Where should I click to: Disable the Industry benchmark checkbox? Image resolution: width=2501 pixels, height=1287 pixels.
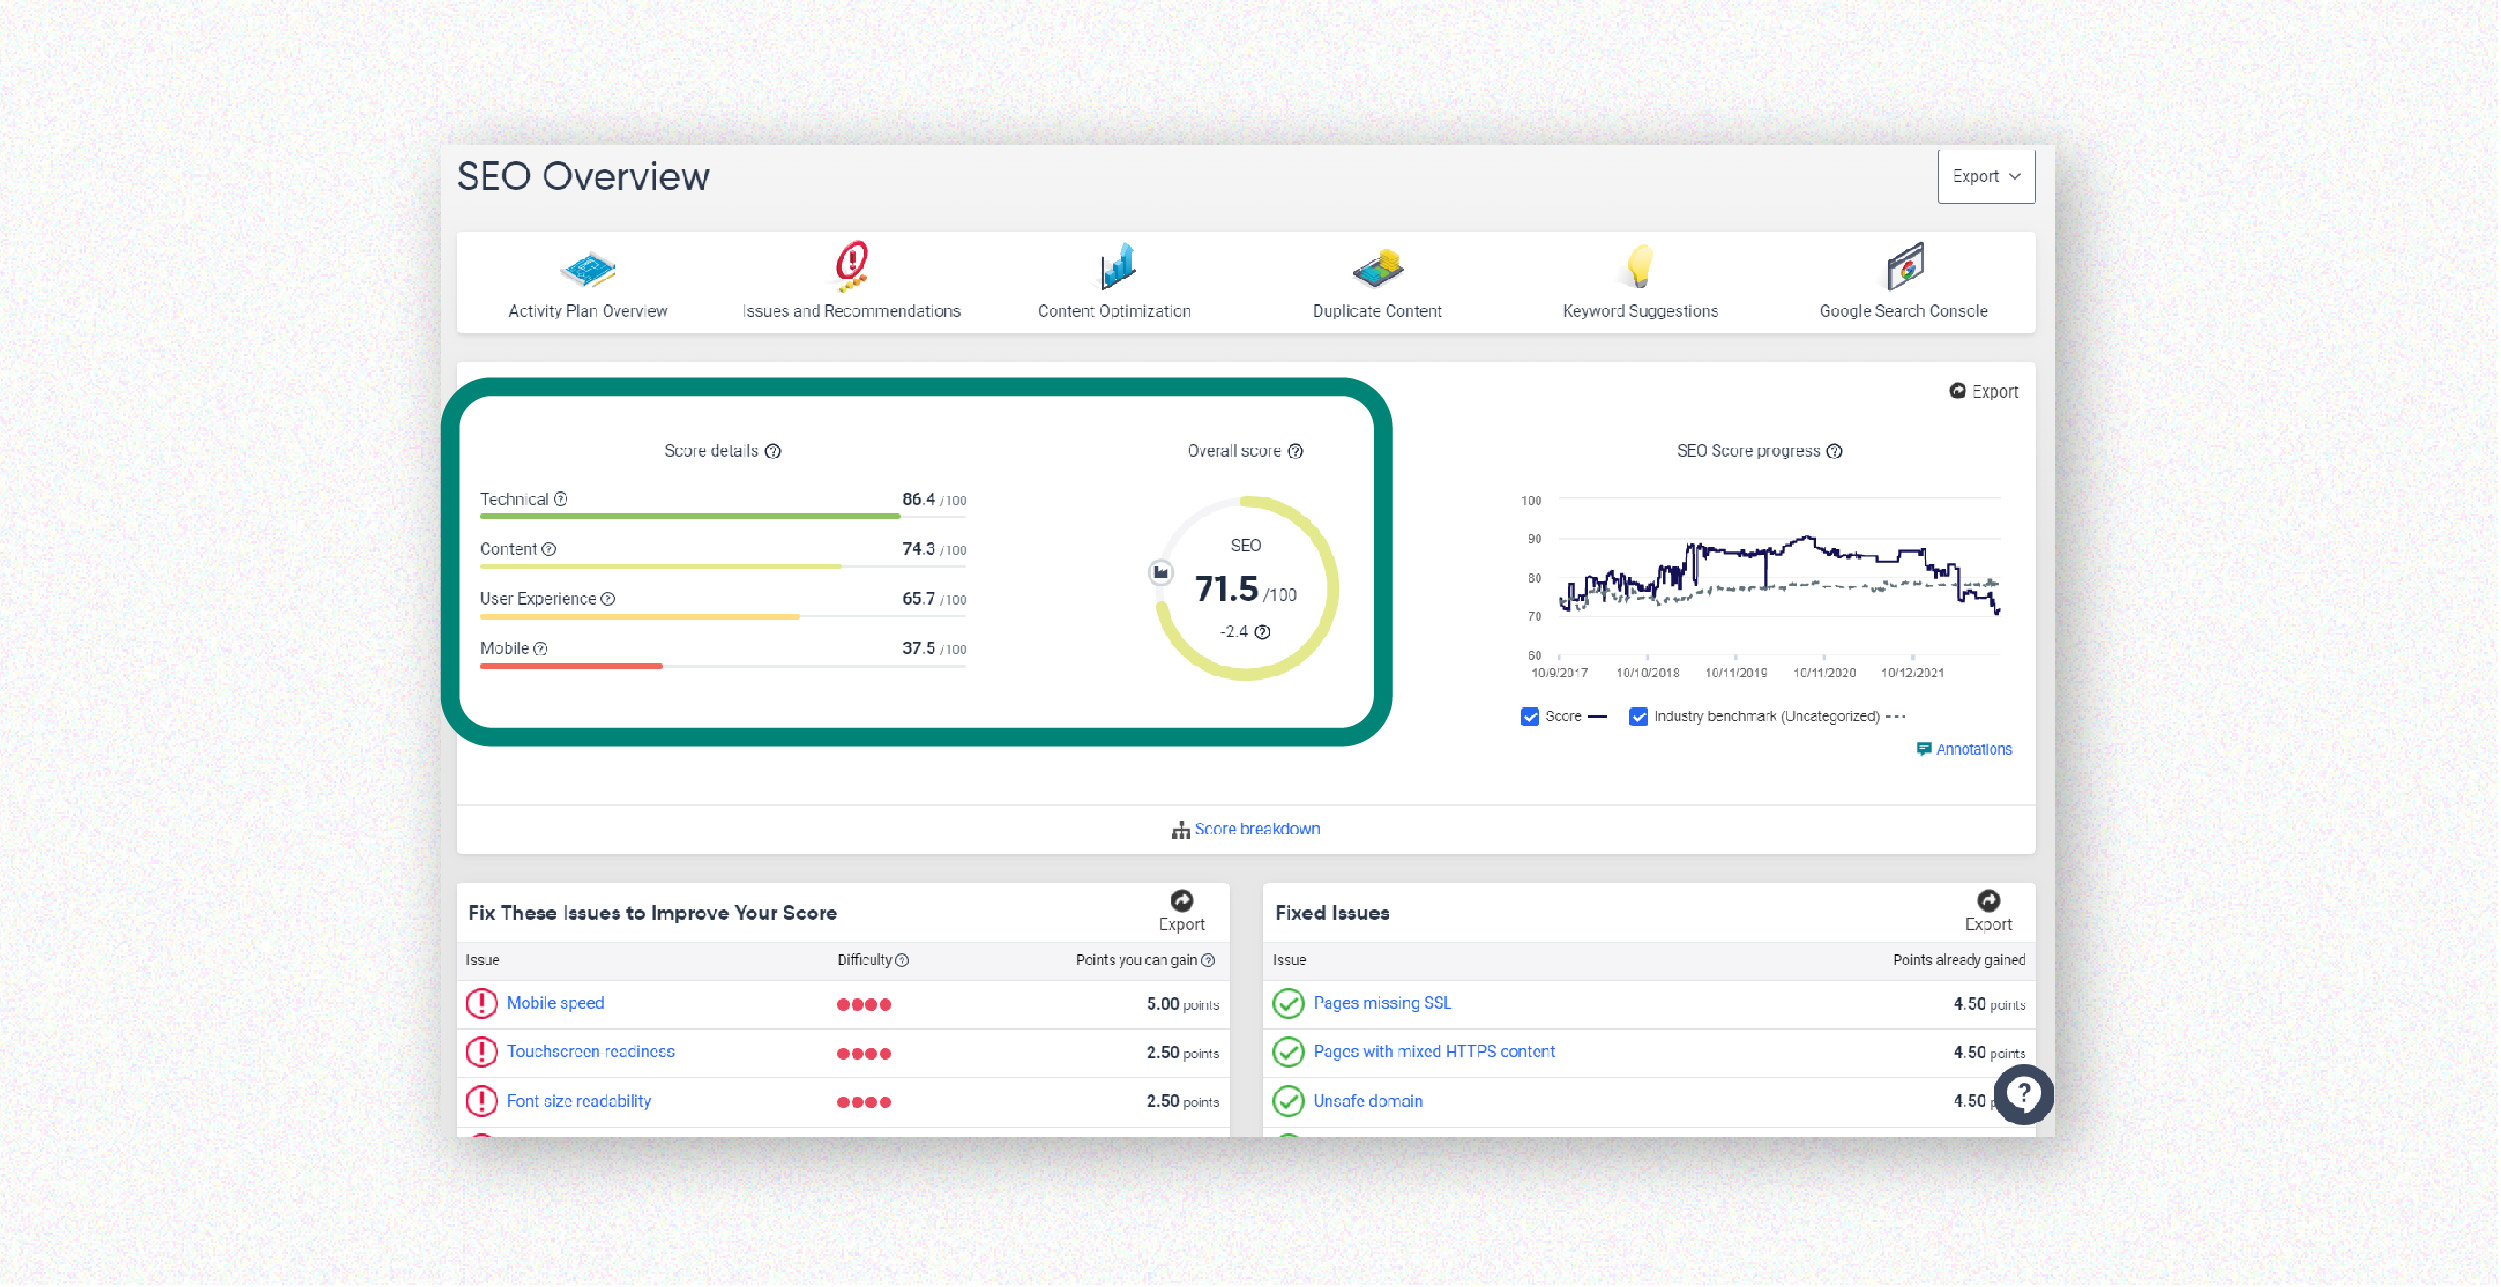[1638, 716]
